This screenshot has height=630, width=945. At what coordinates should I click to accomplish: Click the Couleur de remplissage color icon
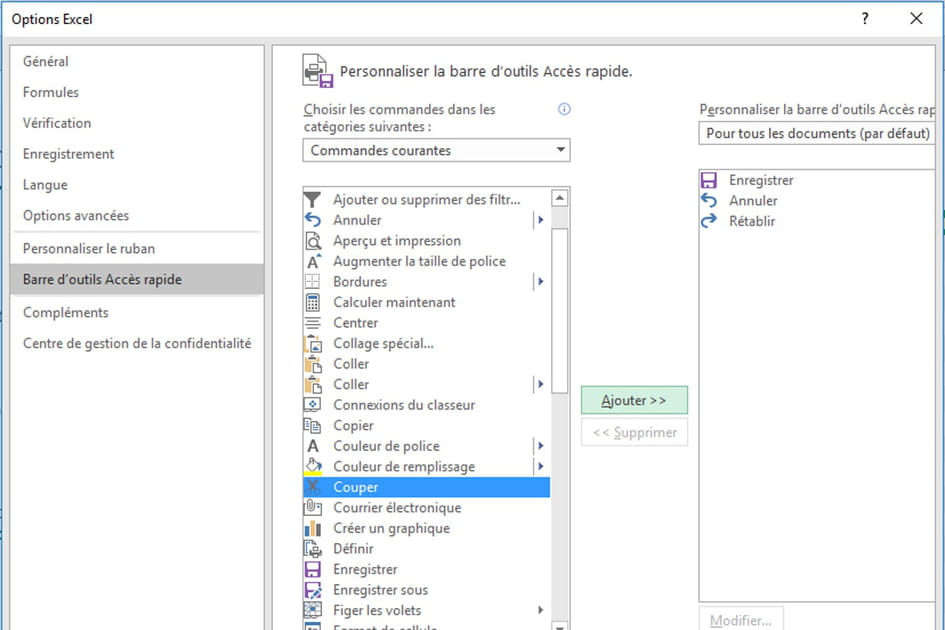312,466
